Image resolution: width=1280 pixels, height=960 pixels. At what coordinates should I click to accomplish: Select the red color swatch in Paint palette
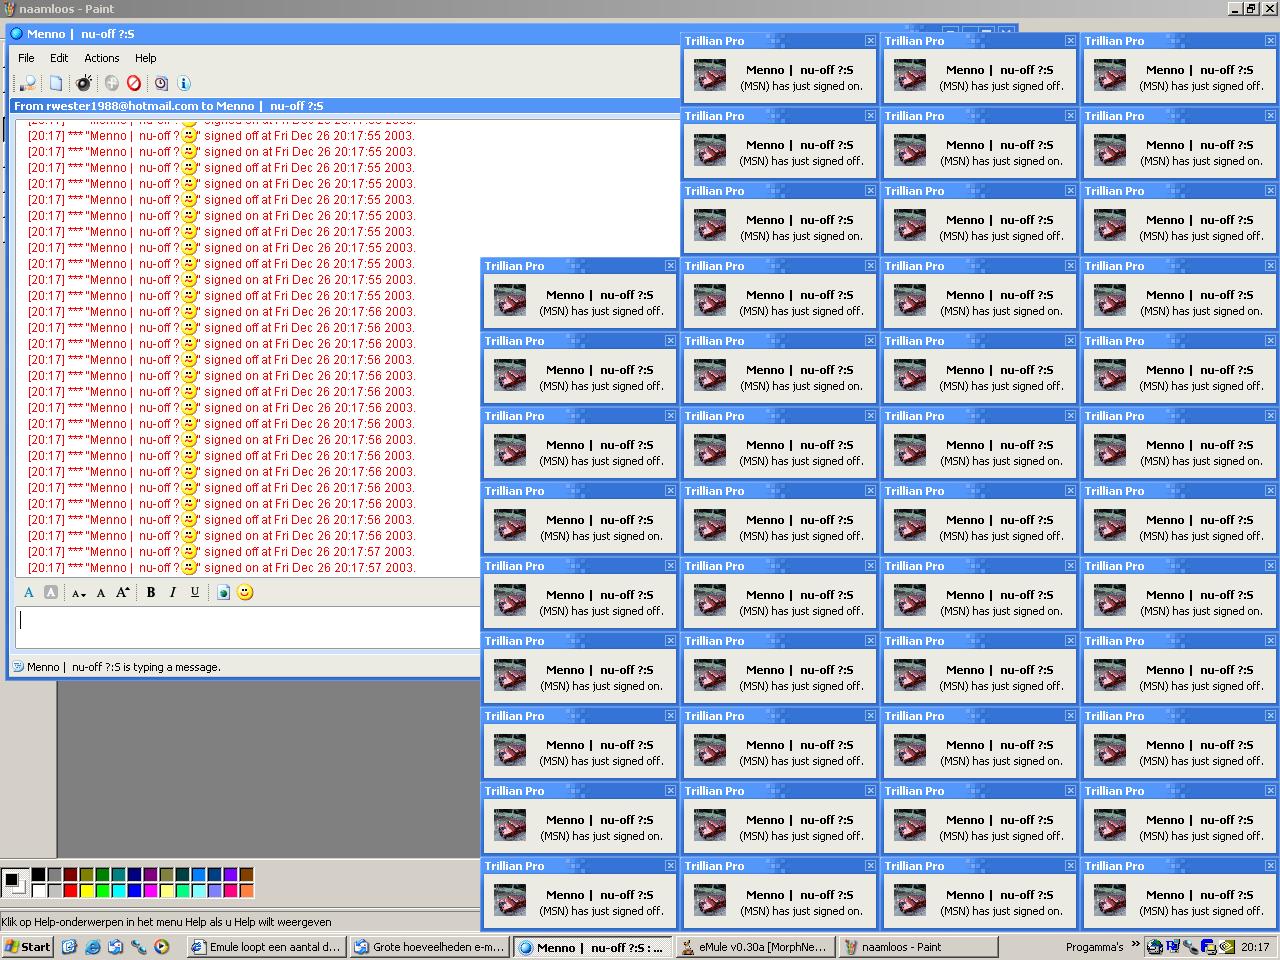click(70, 890)
